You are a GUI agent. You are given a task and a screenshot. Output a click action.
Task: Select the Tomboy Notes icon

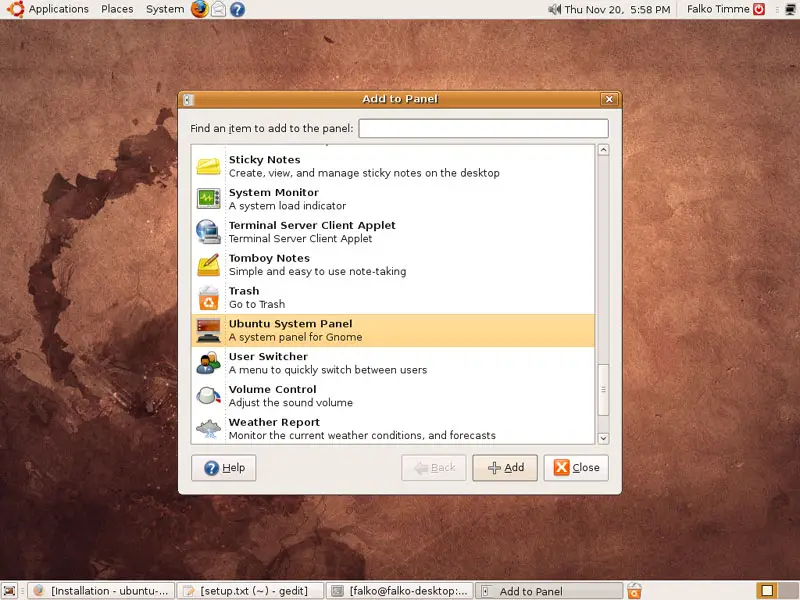tap(208, 265)
